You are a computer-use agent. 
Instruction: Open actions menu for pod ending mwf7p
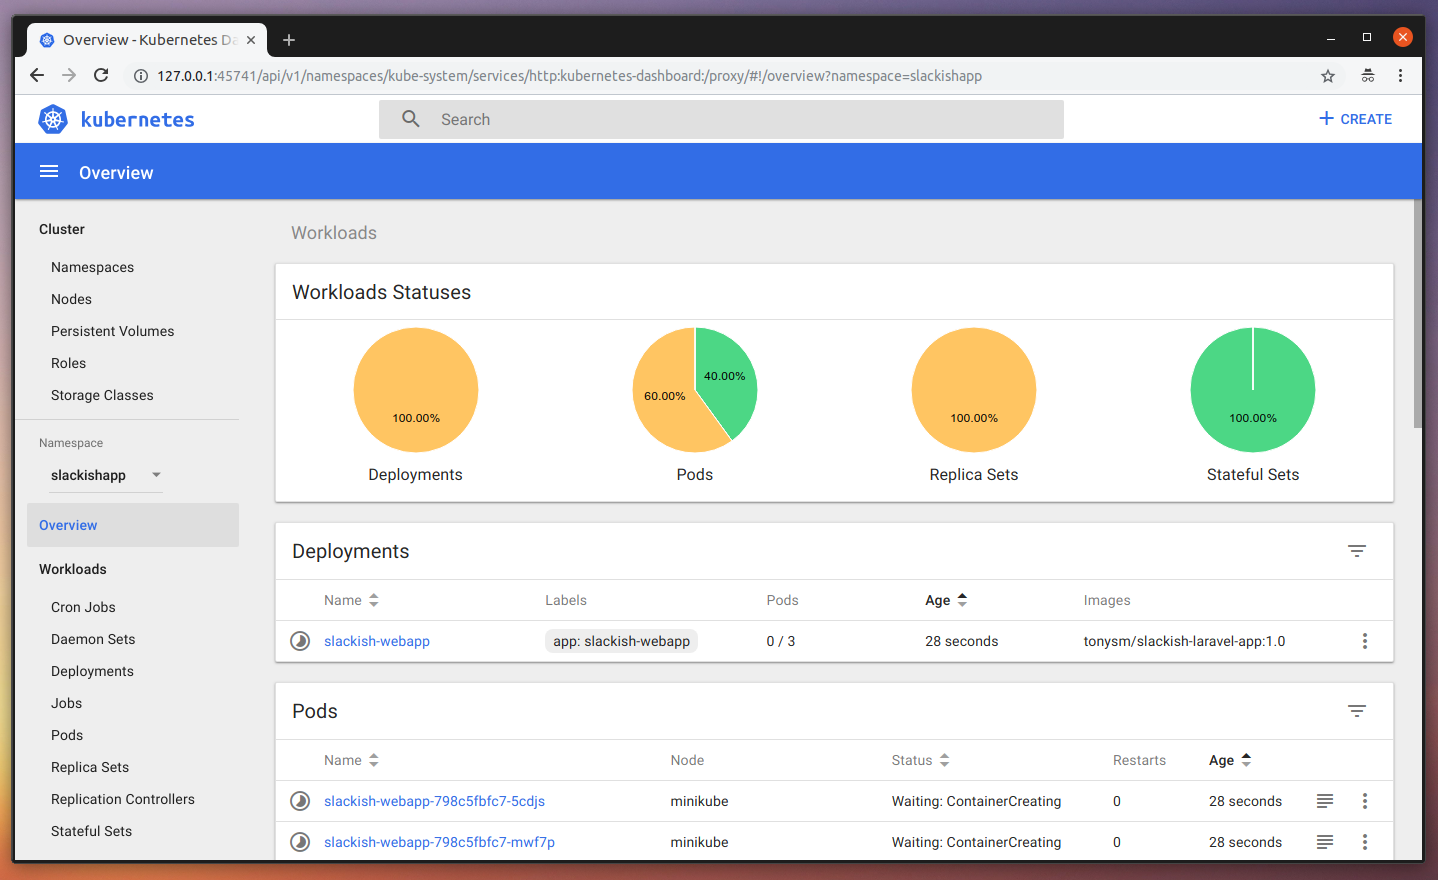point(1365,842)
